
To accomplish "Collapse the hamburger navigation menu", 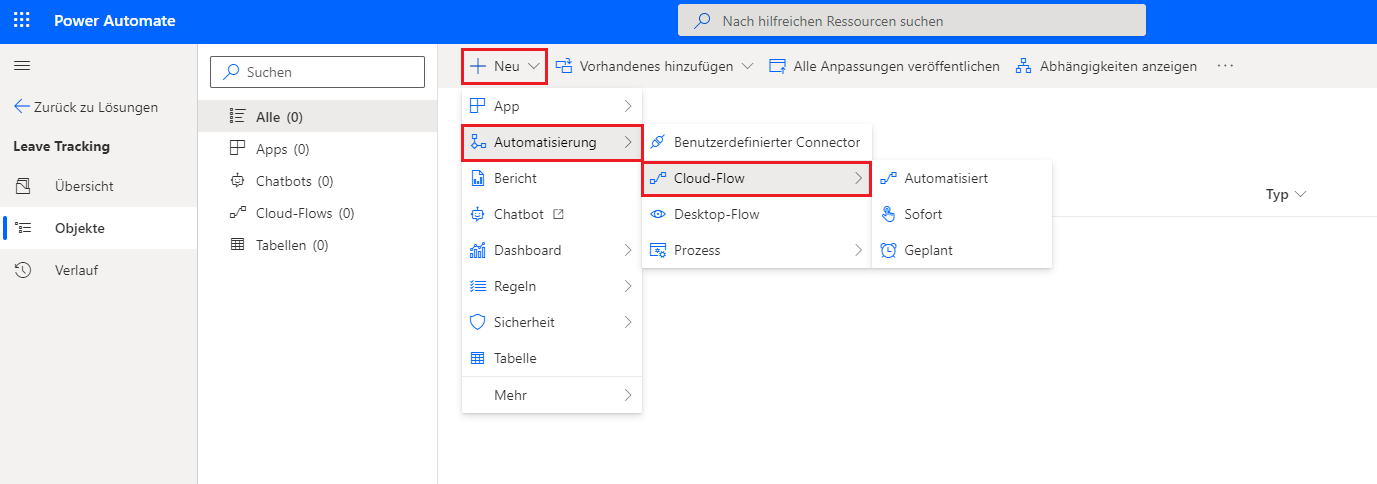I will pyautogui.click(x=22, y=66).
